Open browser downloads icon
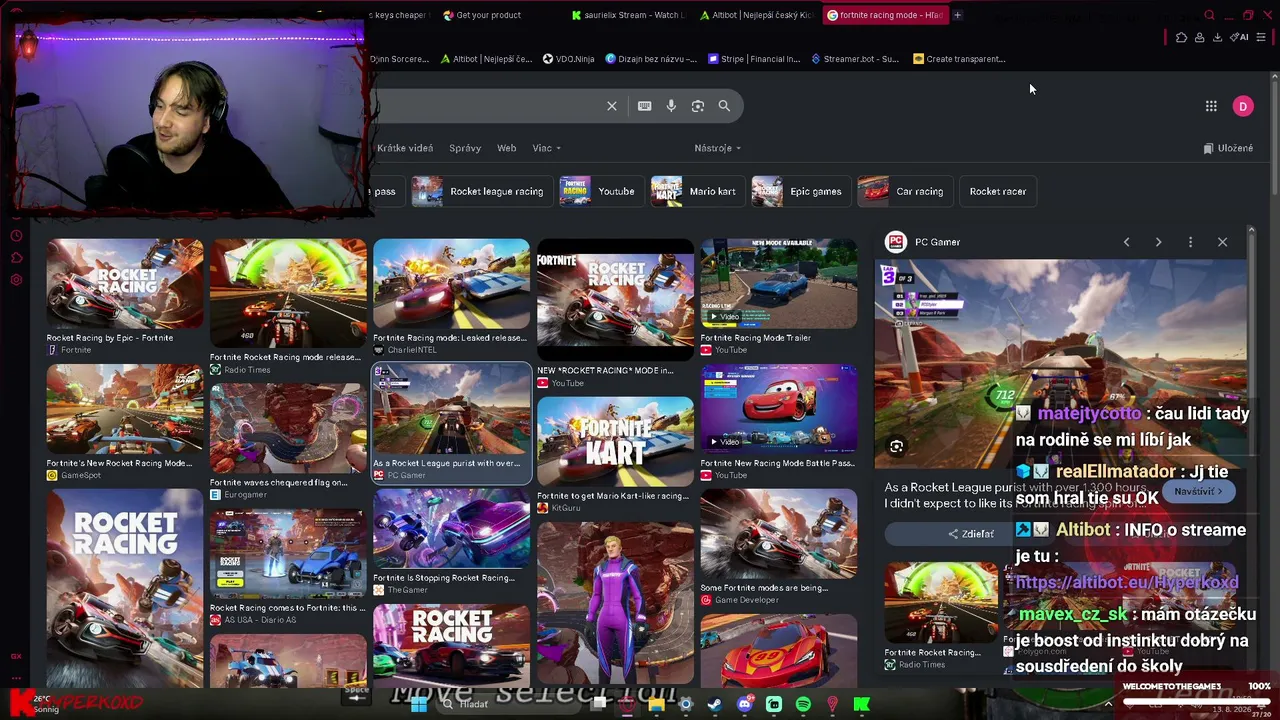The image size is (1280, 720). (1217, 38)
